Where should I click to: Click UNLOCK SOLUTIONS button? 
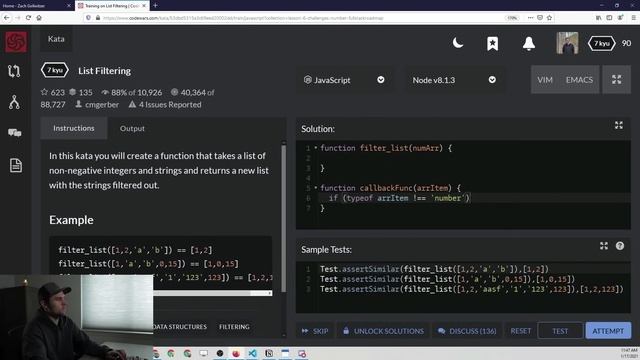point(383,331)
